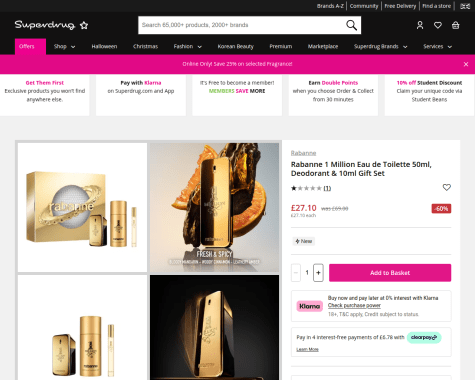
Task: Close the pink Fragrance promo banner
Action: pyautogui.click(x=466, y=64)
